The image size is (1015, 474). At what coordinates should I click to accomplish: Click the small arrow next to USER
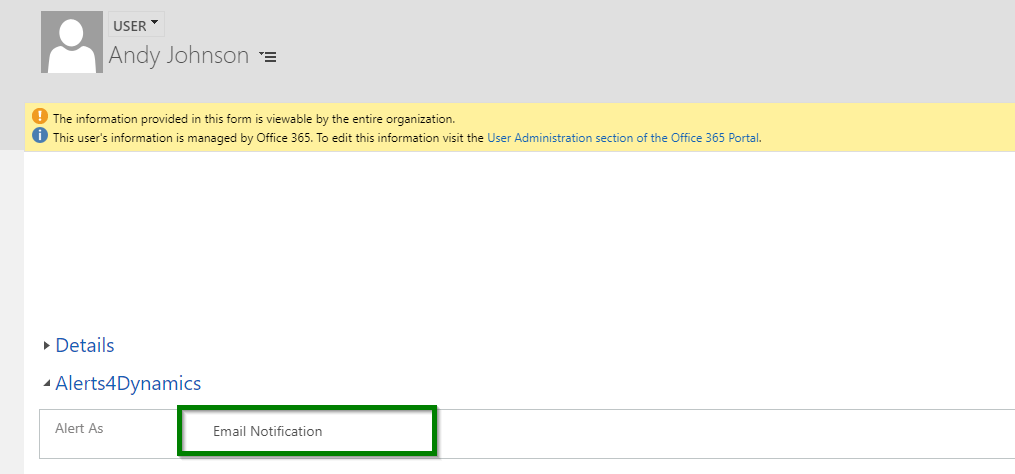pyautogui.click(x=154, y=23)
